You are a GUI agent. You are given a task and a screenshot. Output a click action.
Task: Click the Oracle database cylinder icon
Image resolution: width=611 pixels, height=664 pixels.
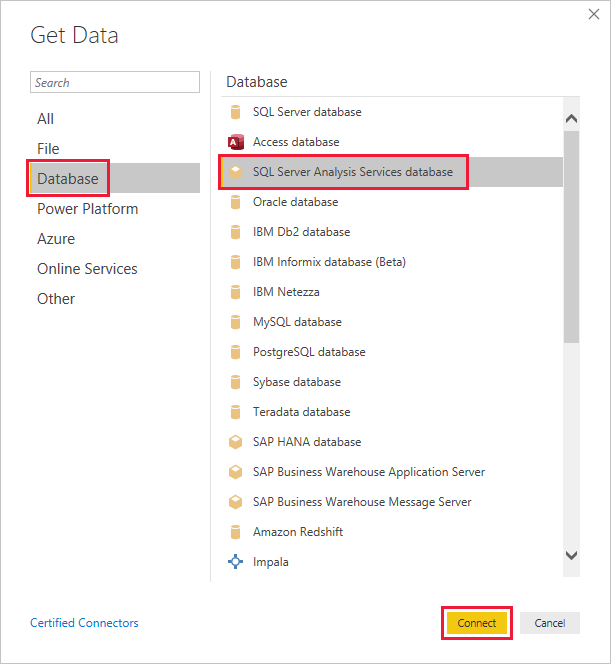(236, 202)
